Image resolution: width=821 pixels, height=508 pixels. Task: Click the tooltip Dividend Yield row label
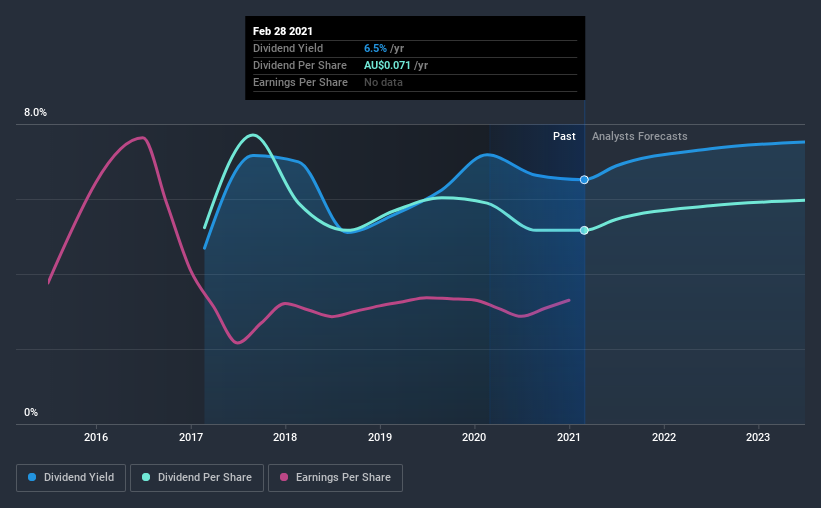(x=288, y=48)
